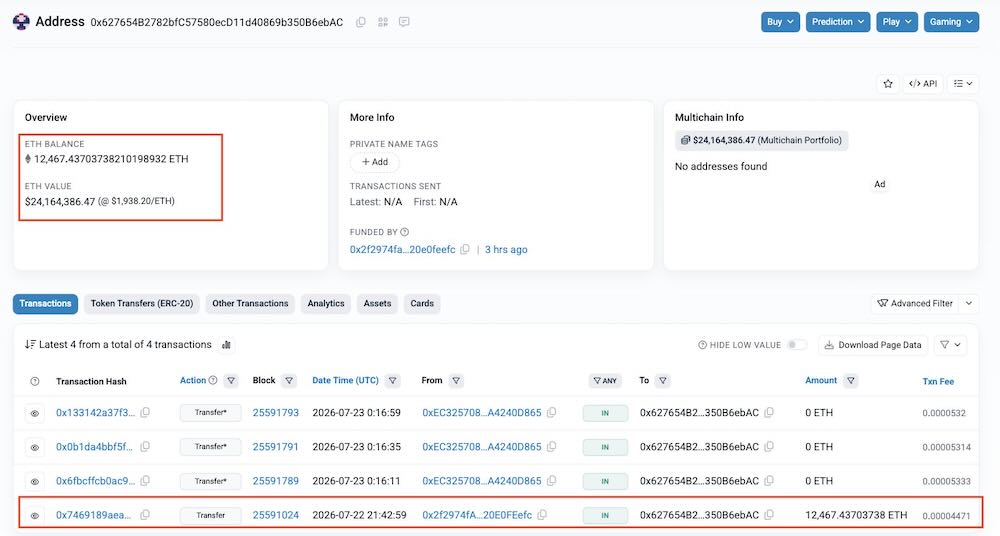This screenshot has width=1000, height=536.
Task: Click the Download Page Data button
Action: (x=873, y=345)
